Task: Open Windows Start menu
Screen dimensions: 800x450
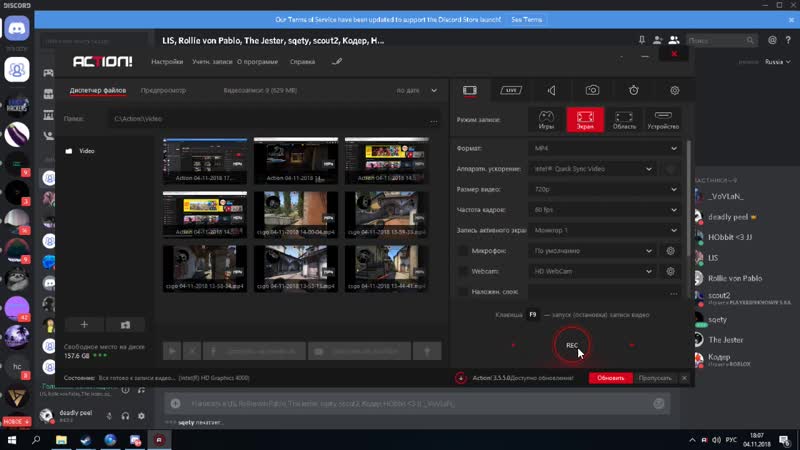Action: [11, 440]
